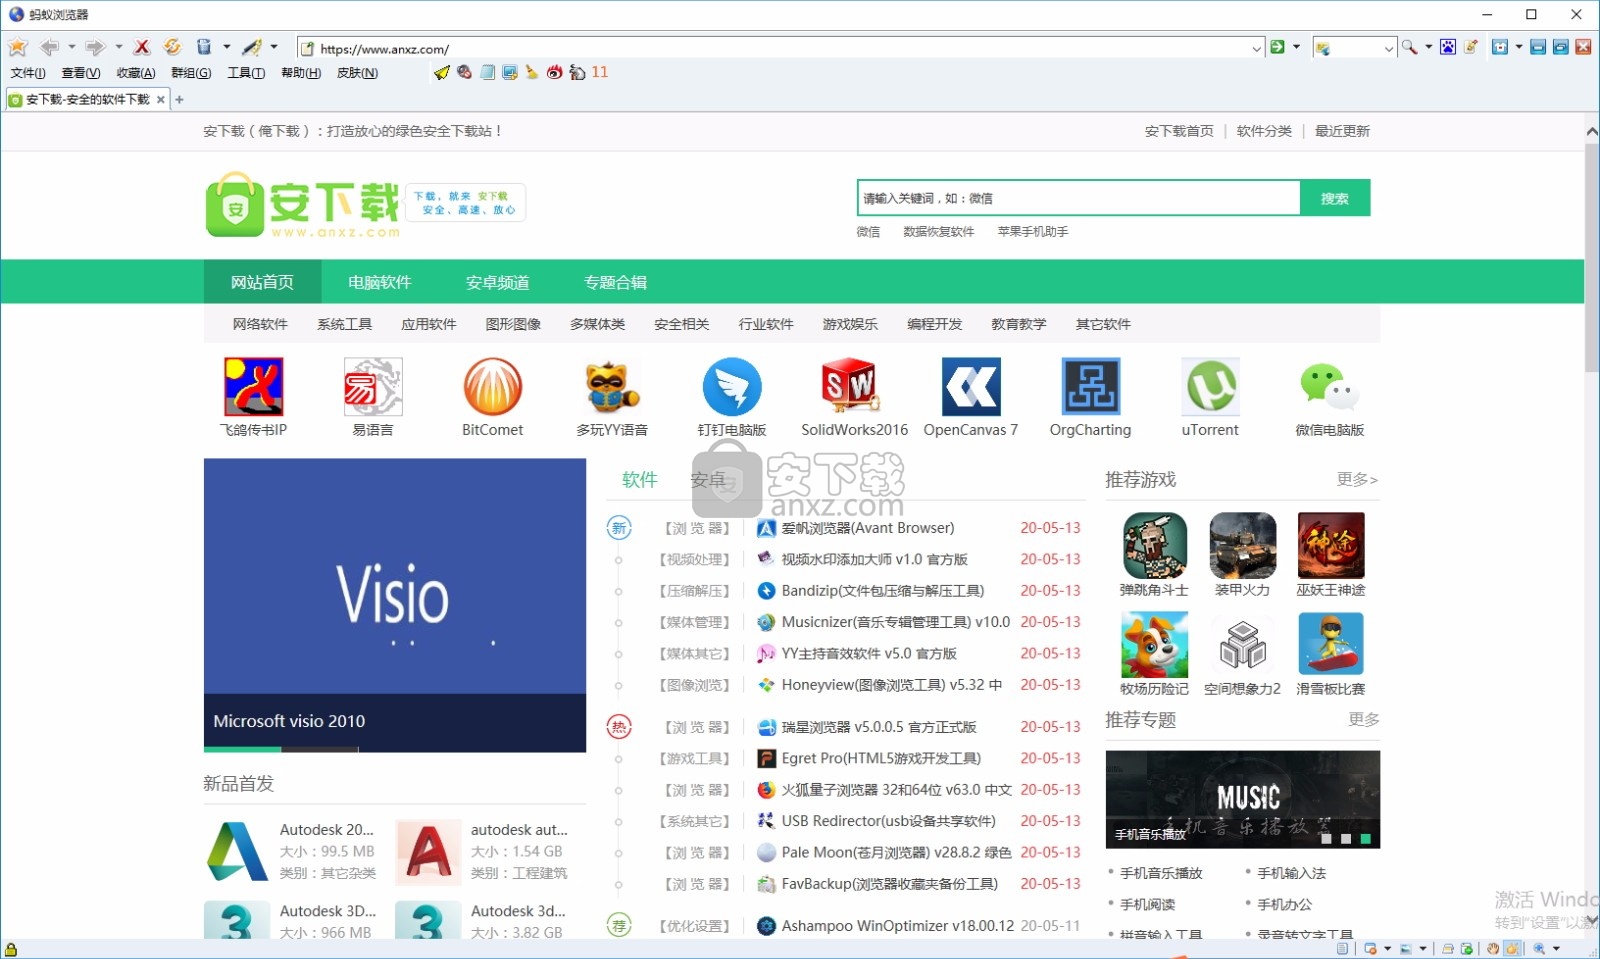The width and height of the screenshot is (1600, 959).
Task: Click the page vertical scrollbar thumb
Action: click(x=1592, y=257)
